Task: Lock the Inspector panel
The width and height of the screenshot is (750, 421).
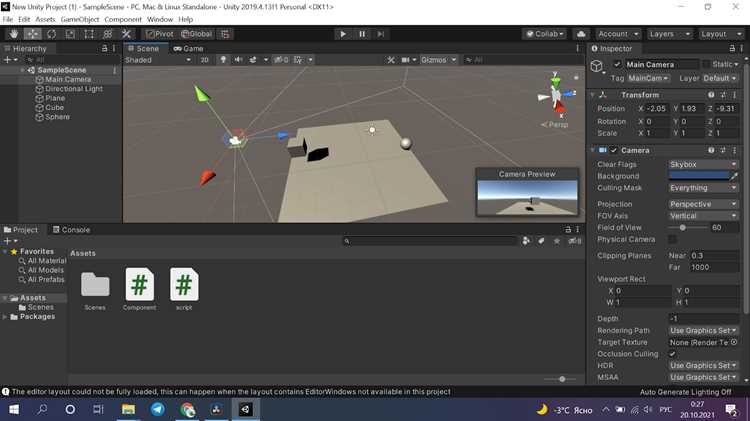Action: pyautogui.click(x=732, y=48)
